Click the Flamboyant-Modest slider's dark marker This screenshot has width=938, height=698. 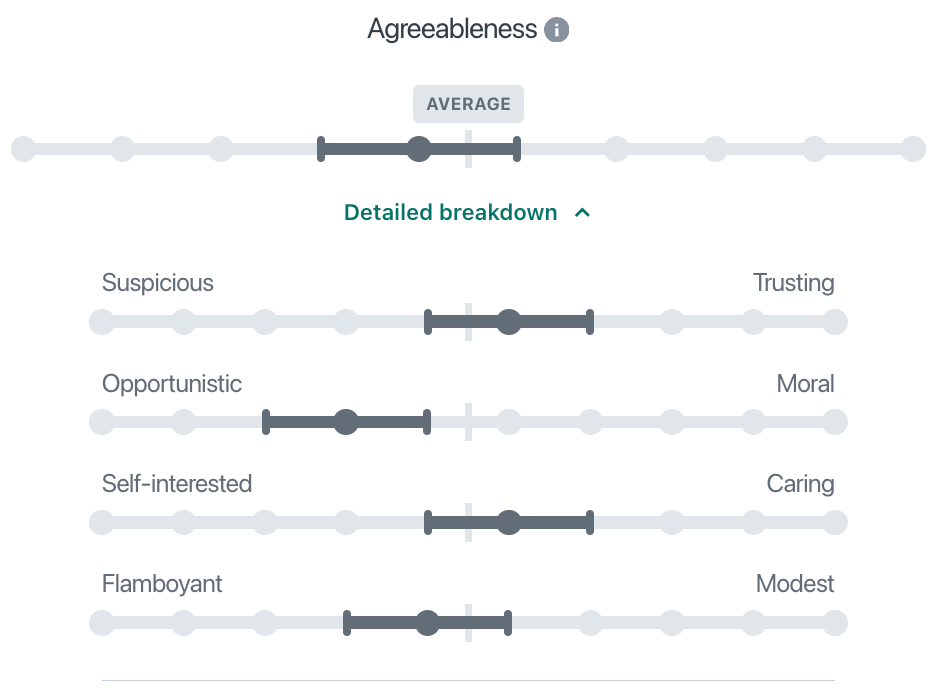[x=428, y=623]
